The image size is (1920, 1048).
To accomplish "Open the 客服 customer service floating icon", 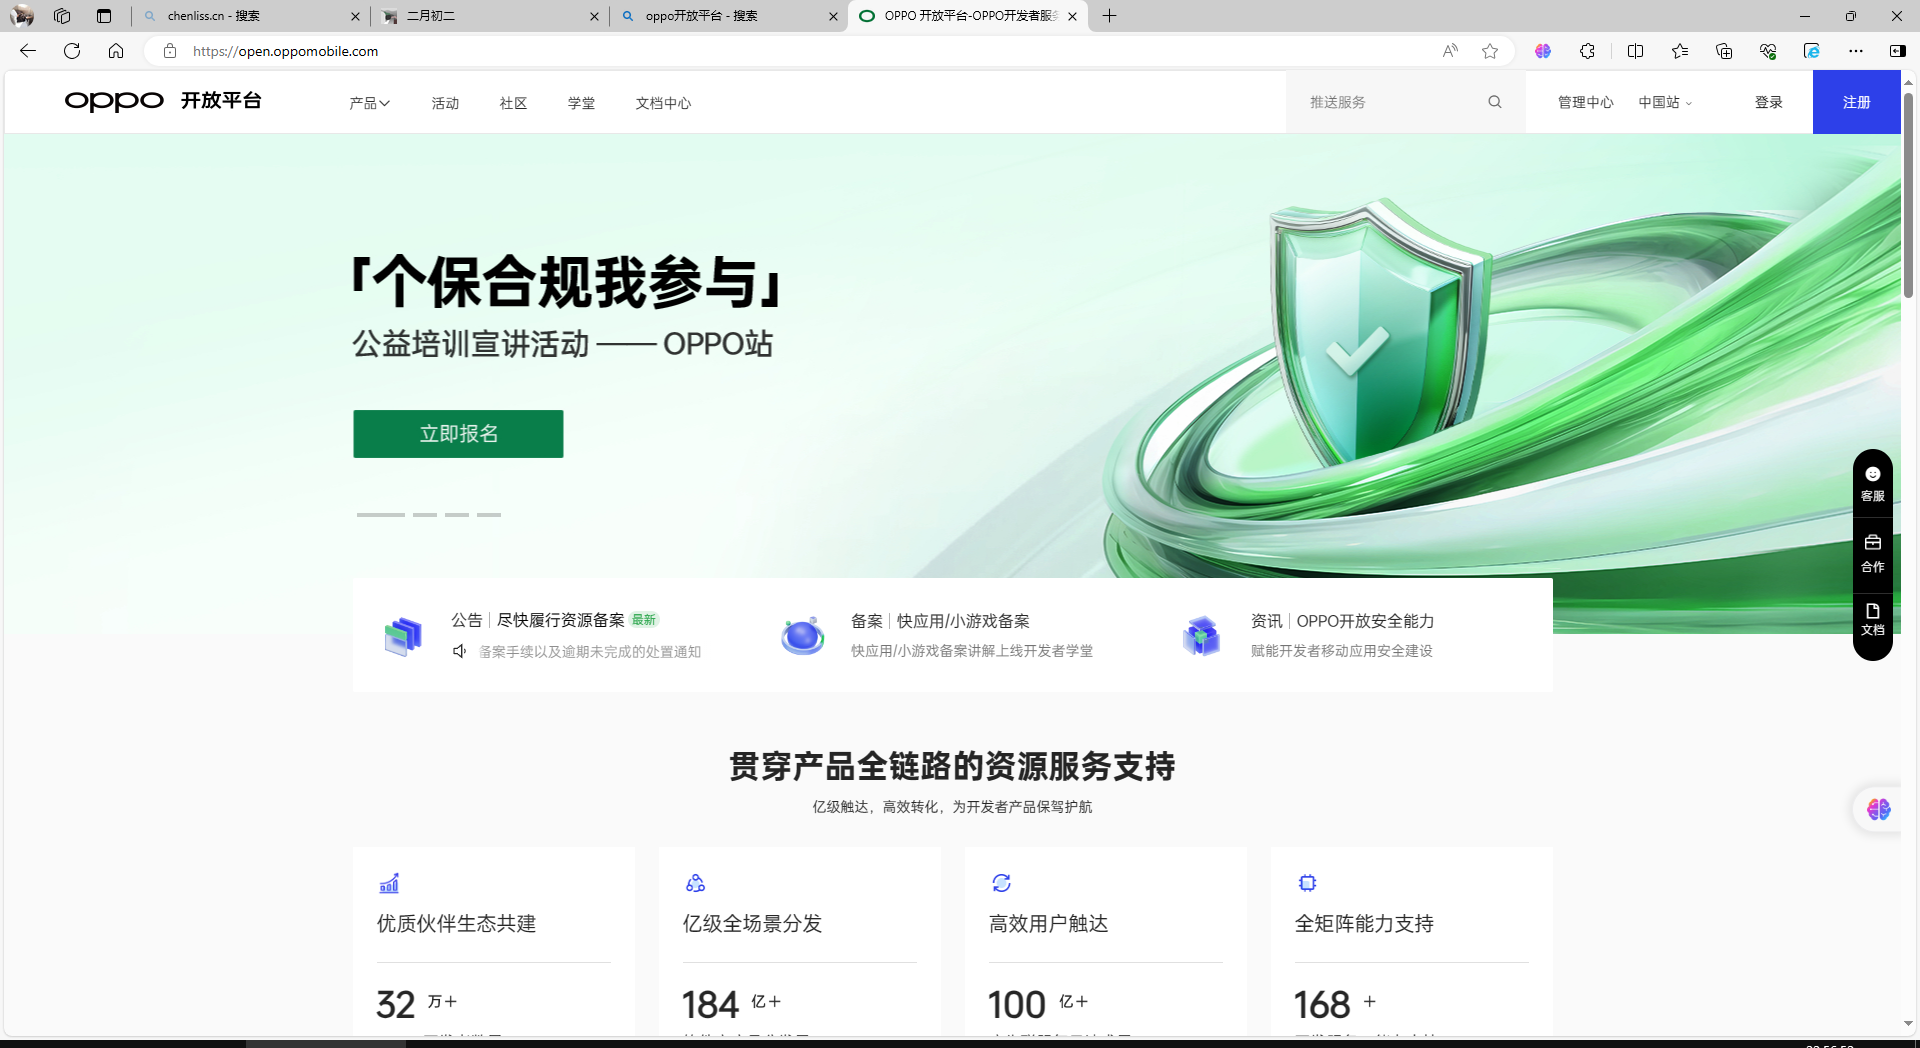I will point(1872,483).
